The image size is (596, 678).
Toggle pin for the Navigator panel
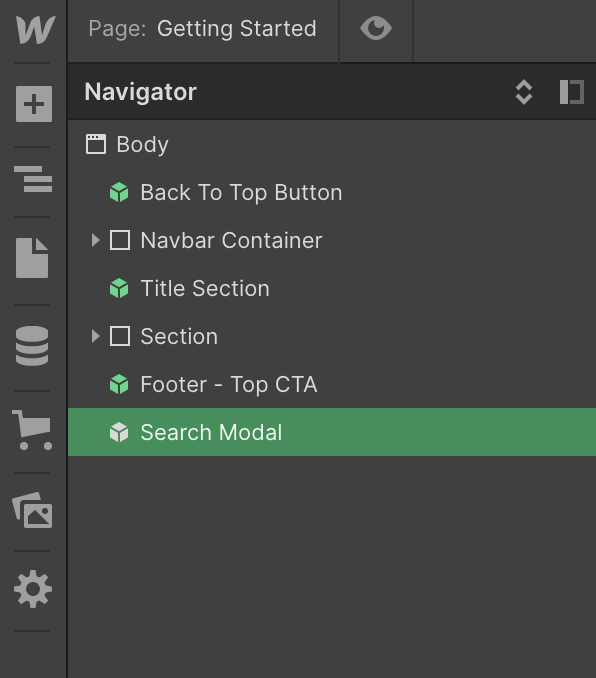572,92
